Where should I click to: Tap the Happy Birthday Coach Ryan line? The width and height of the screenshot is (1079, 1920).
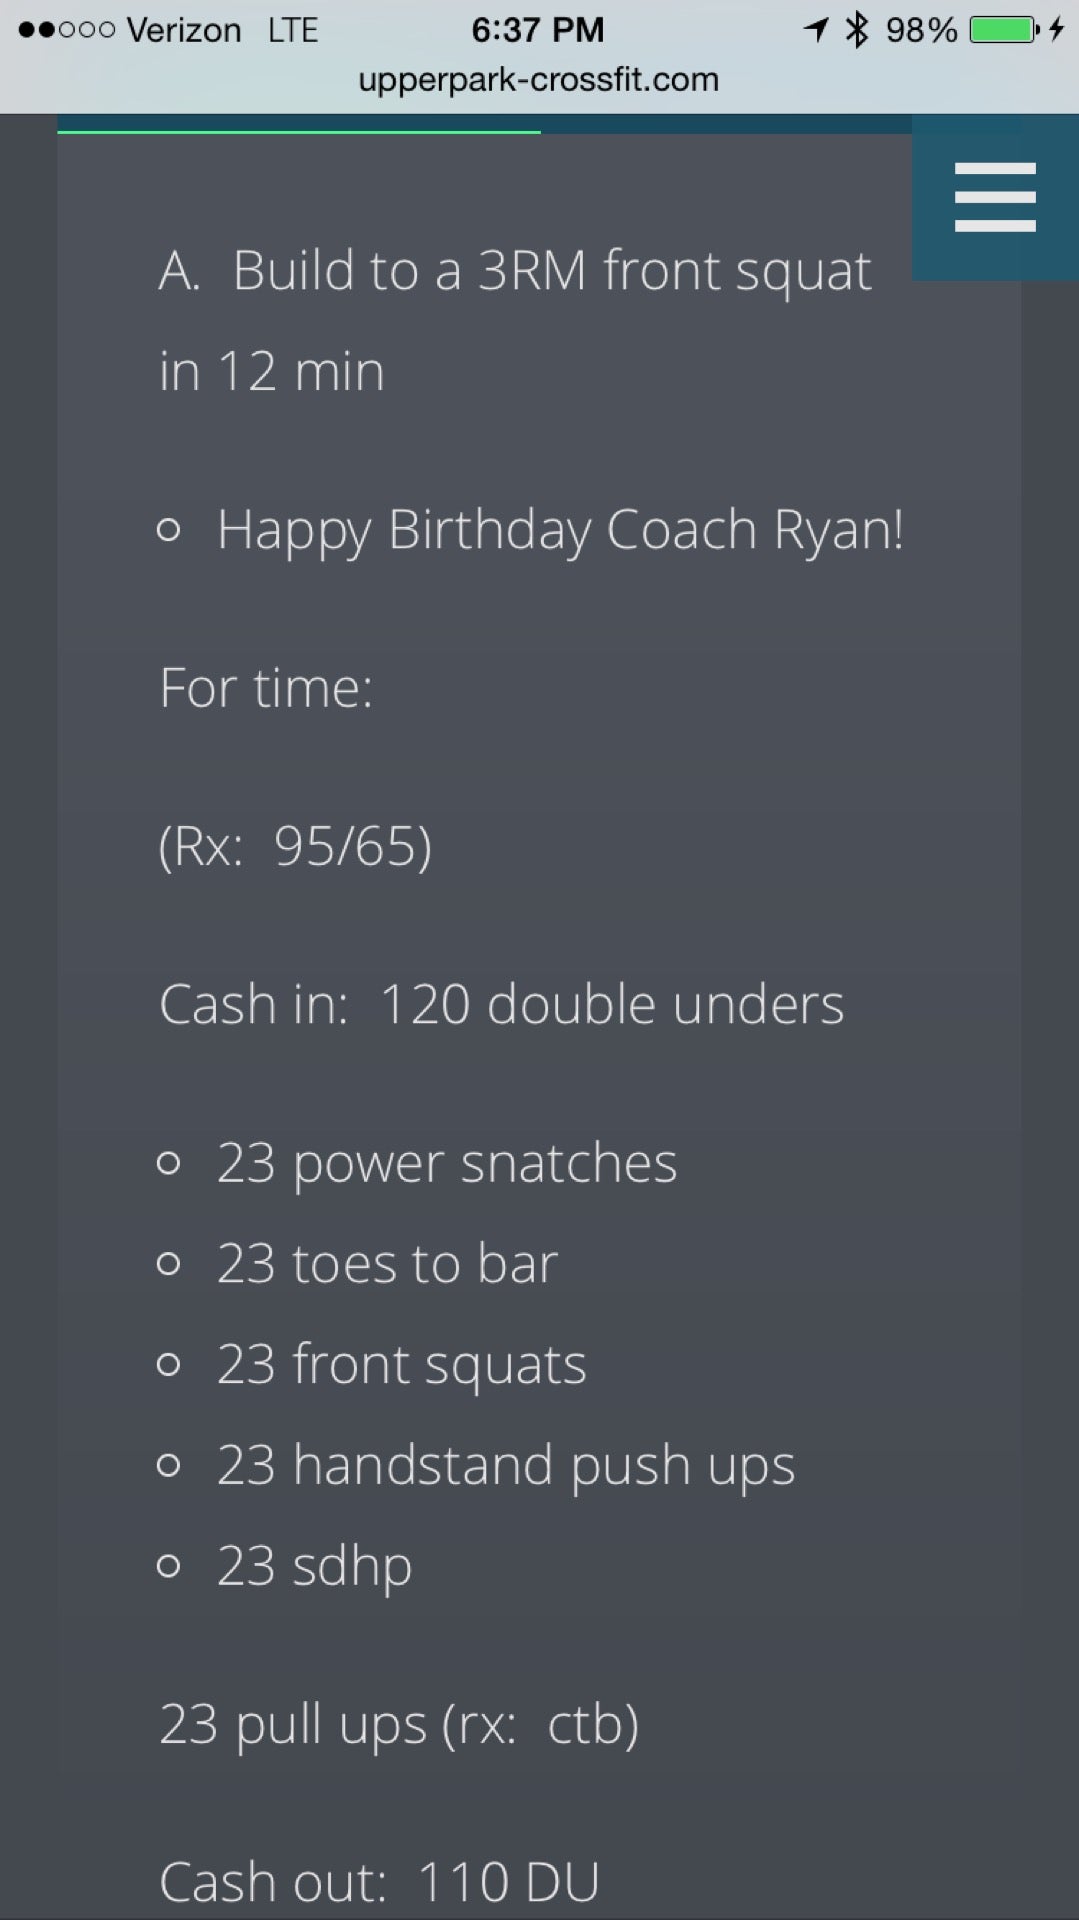point(560,529)
